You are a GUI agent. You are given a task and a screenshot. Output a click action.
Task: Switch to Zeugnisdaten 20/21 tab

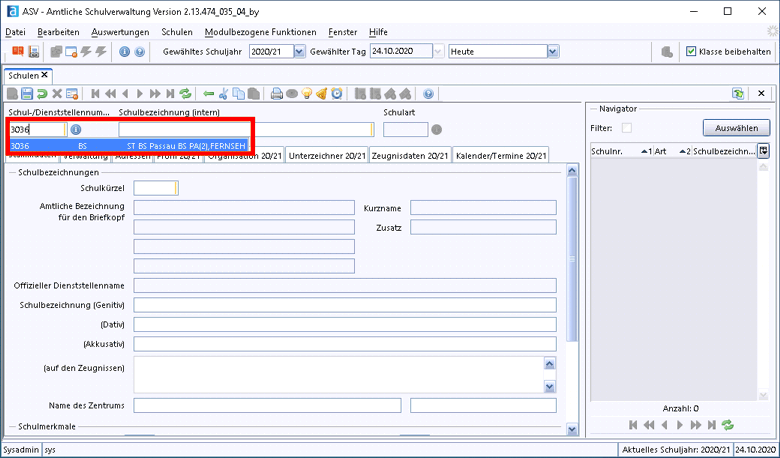pos(410,155)
